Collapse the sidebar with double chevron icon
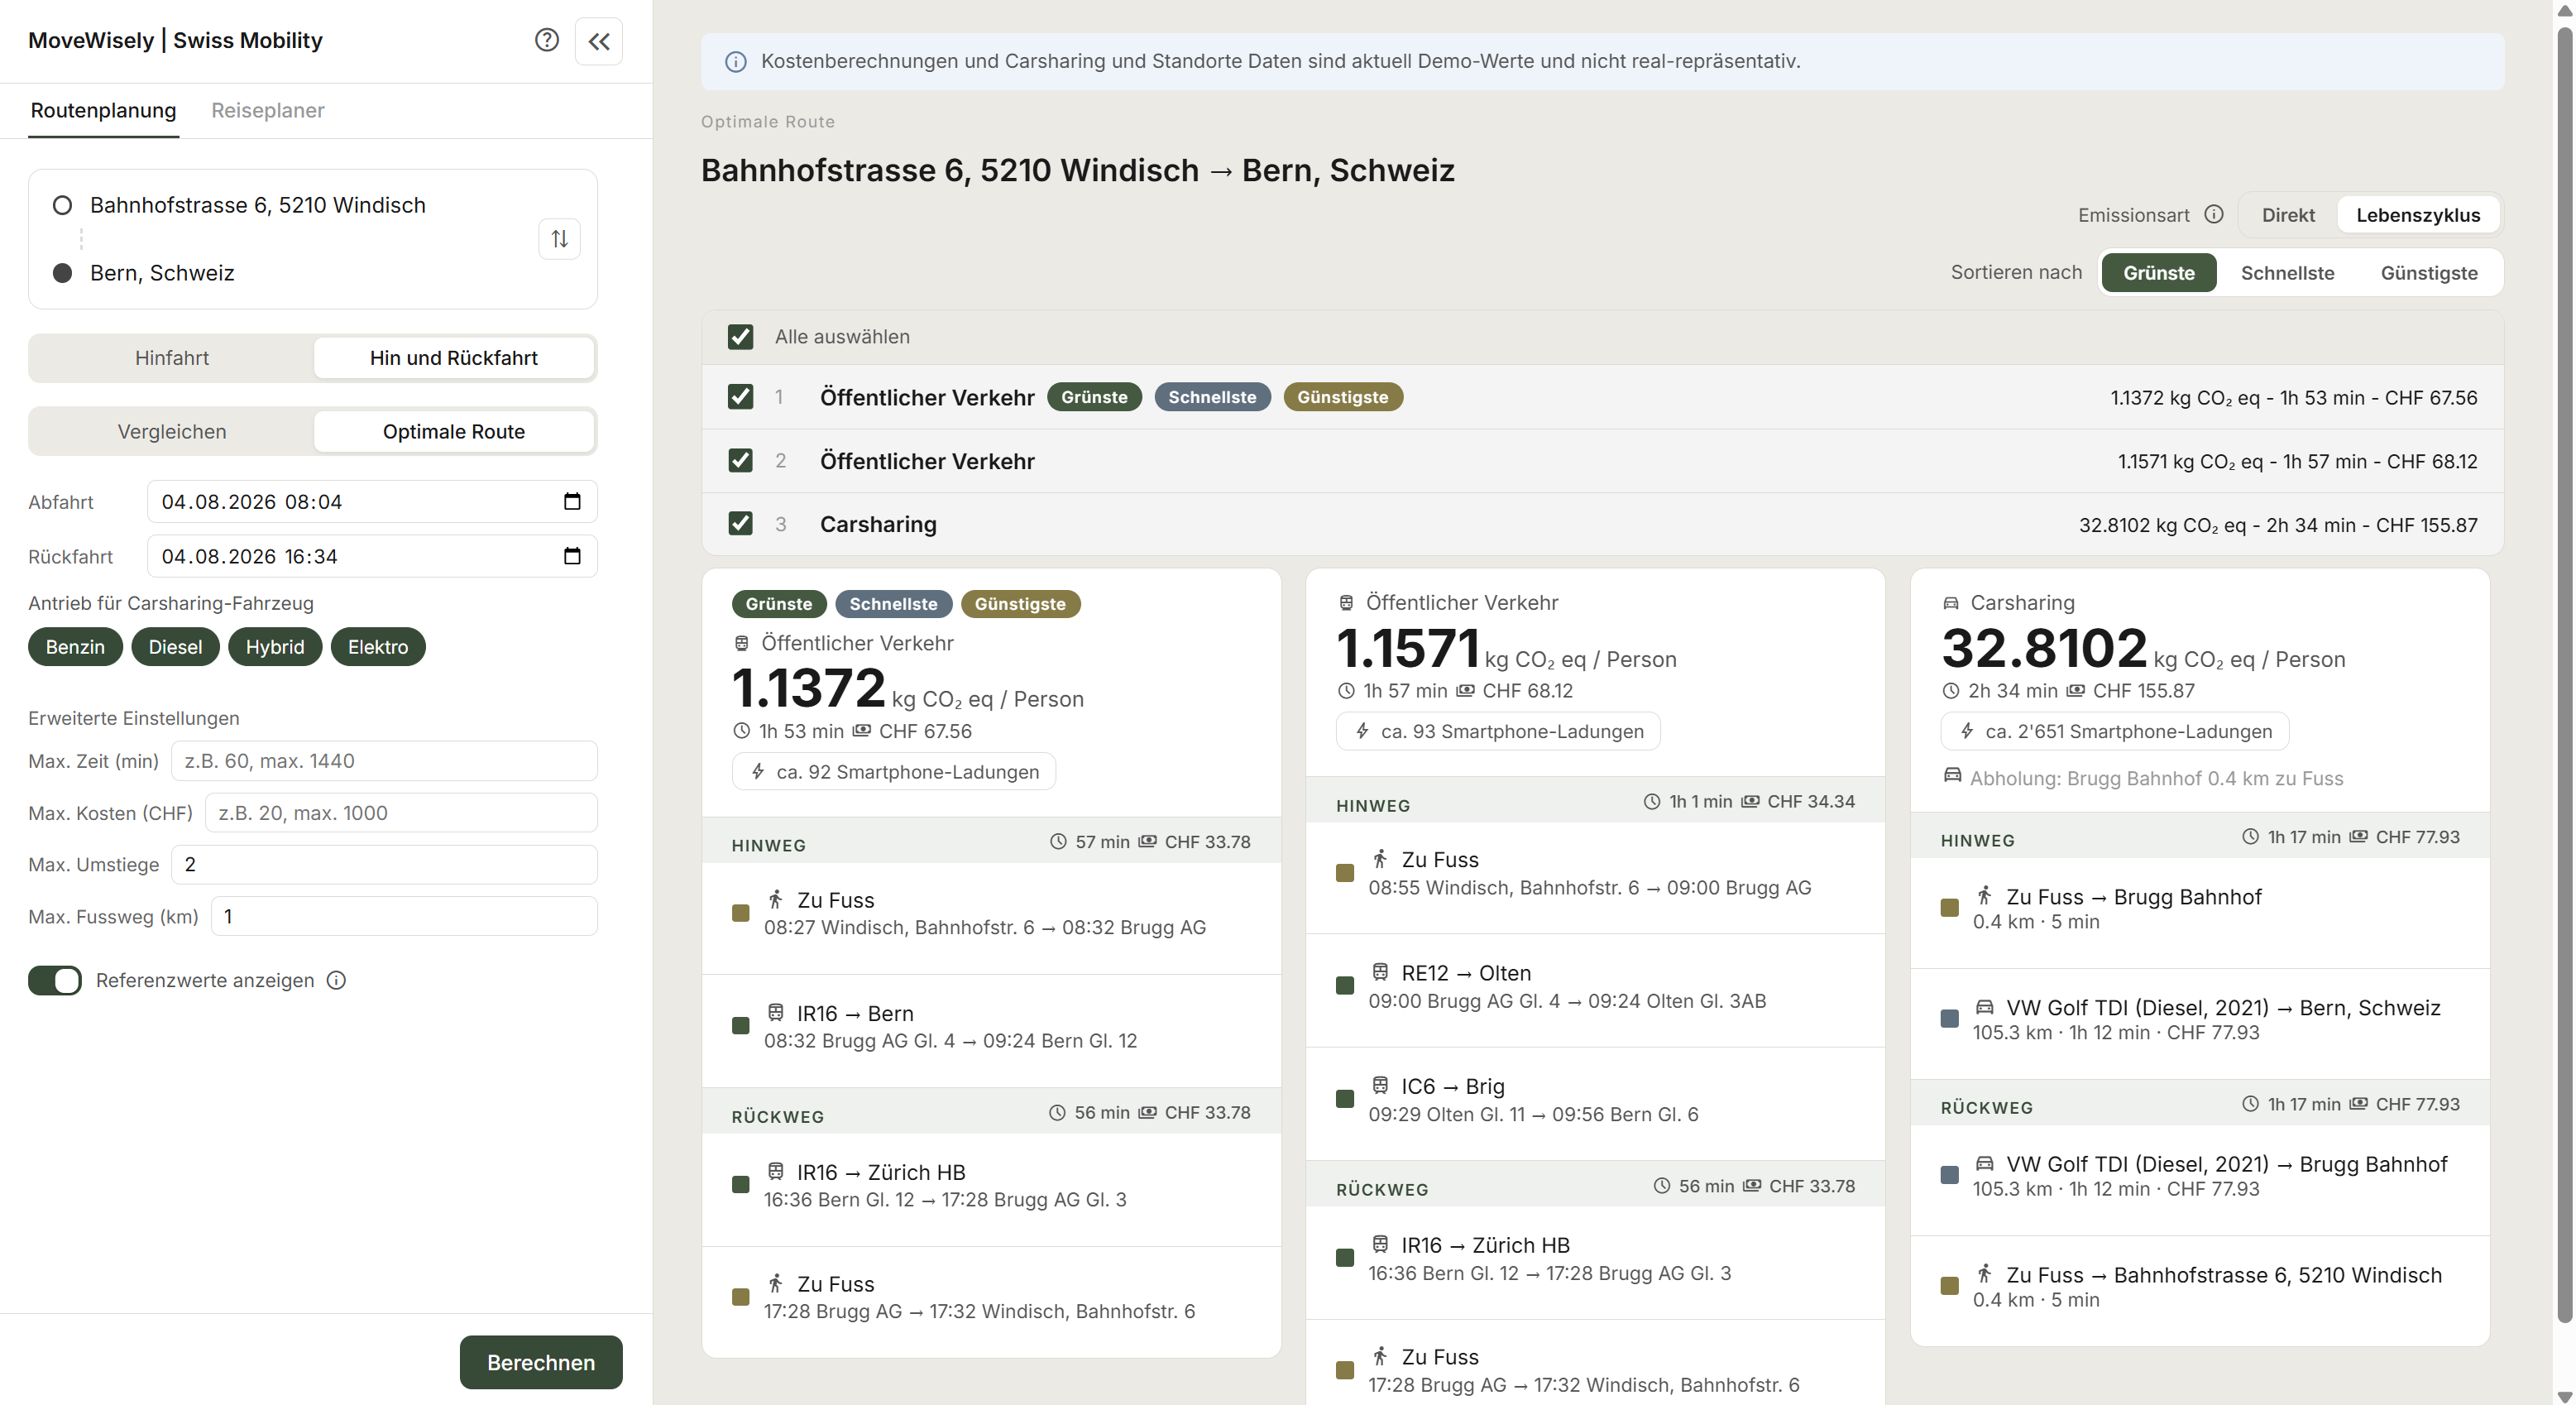 click(x=599, y=41)
